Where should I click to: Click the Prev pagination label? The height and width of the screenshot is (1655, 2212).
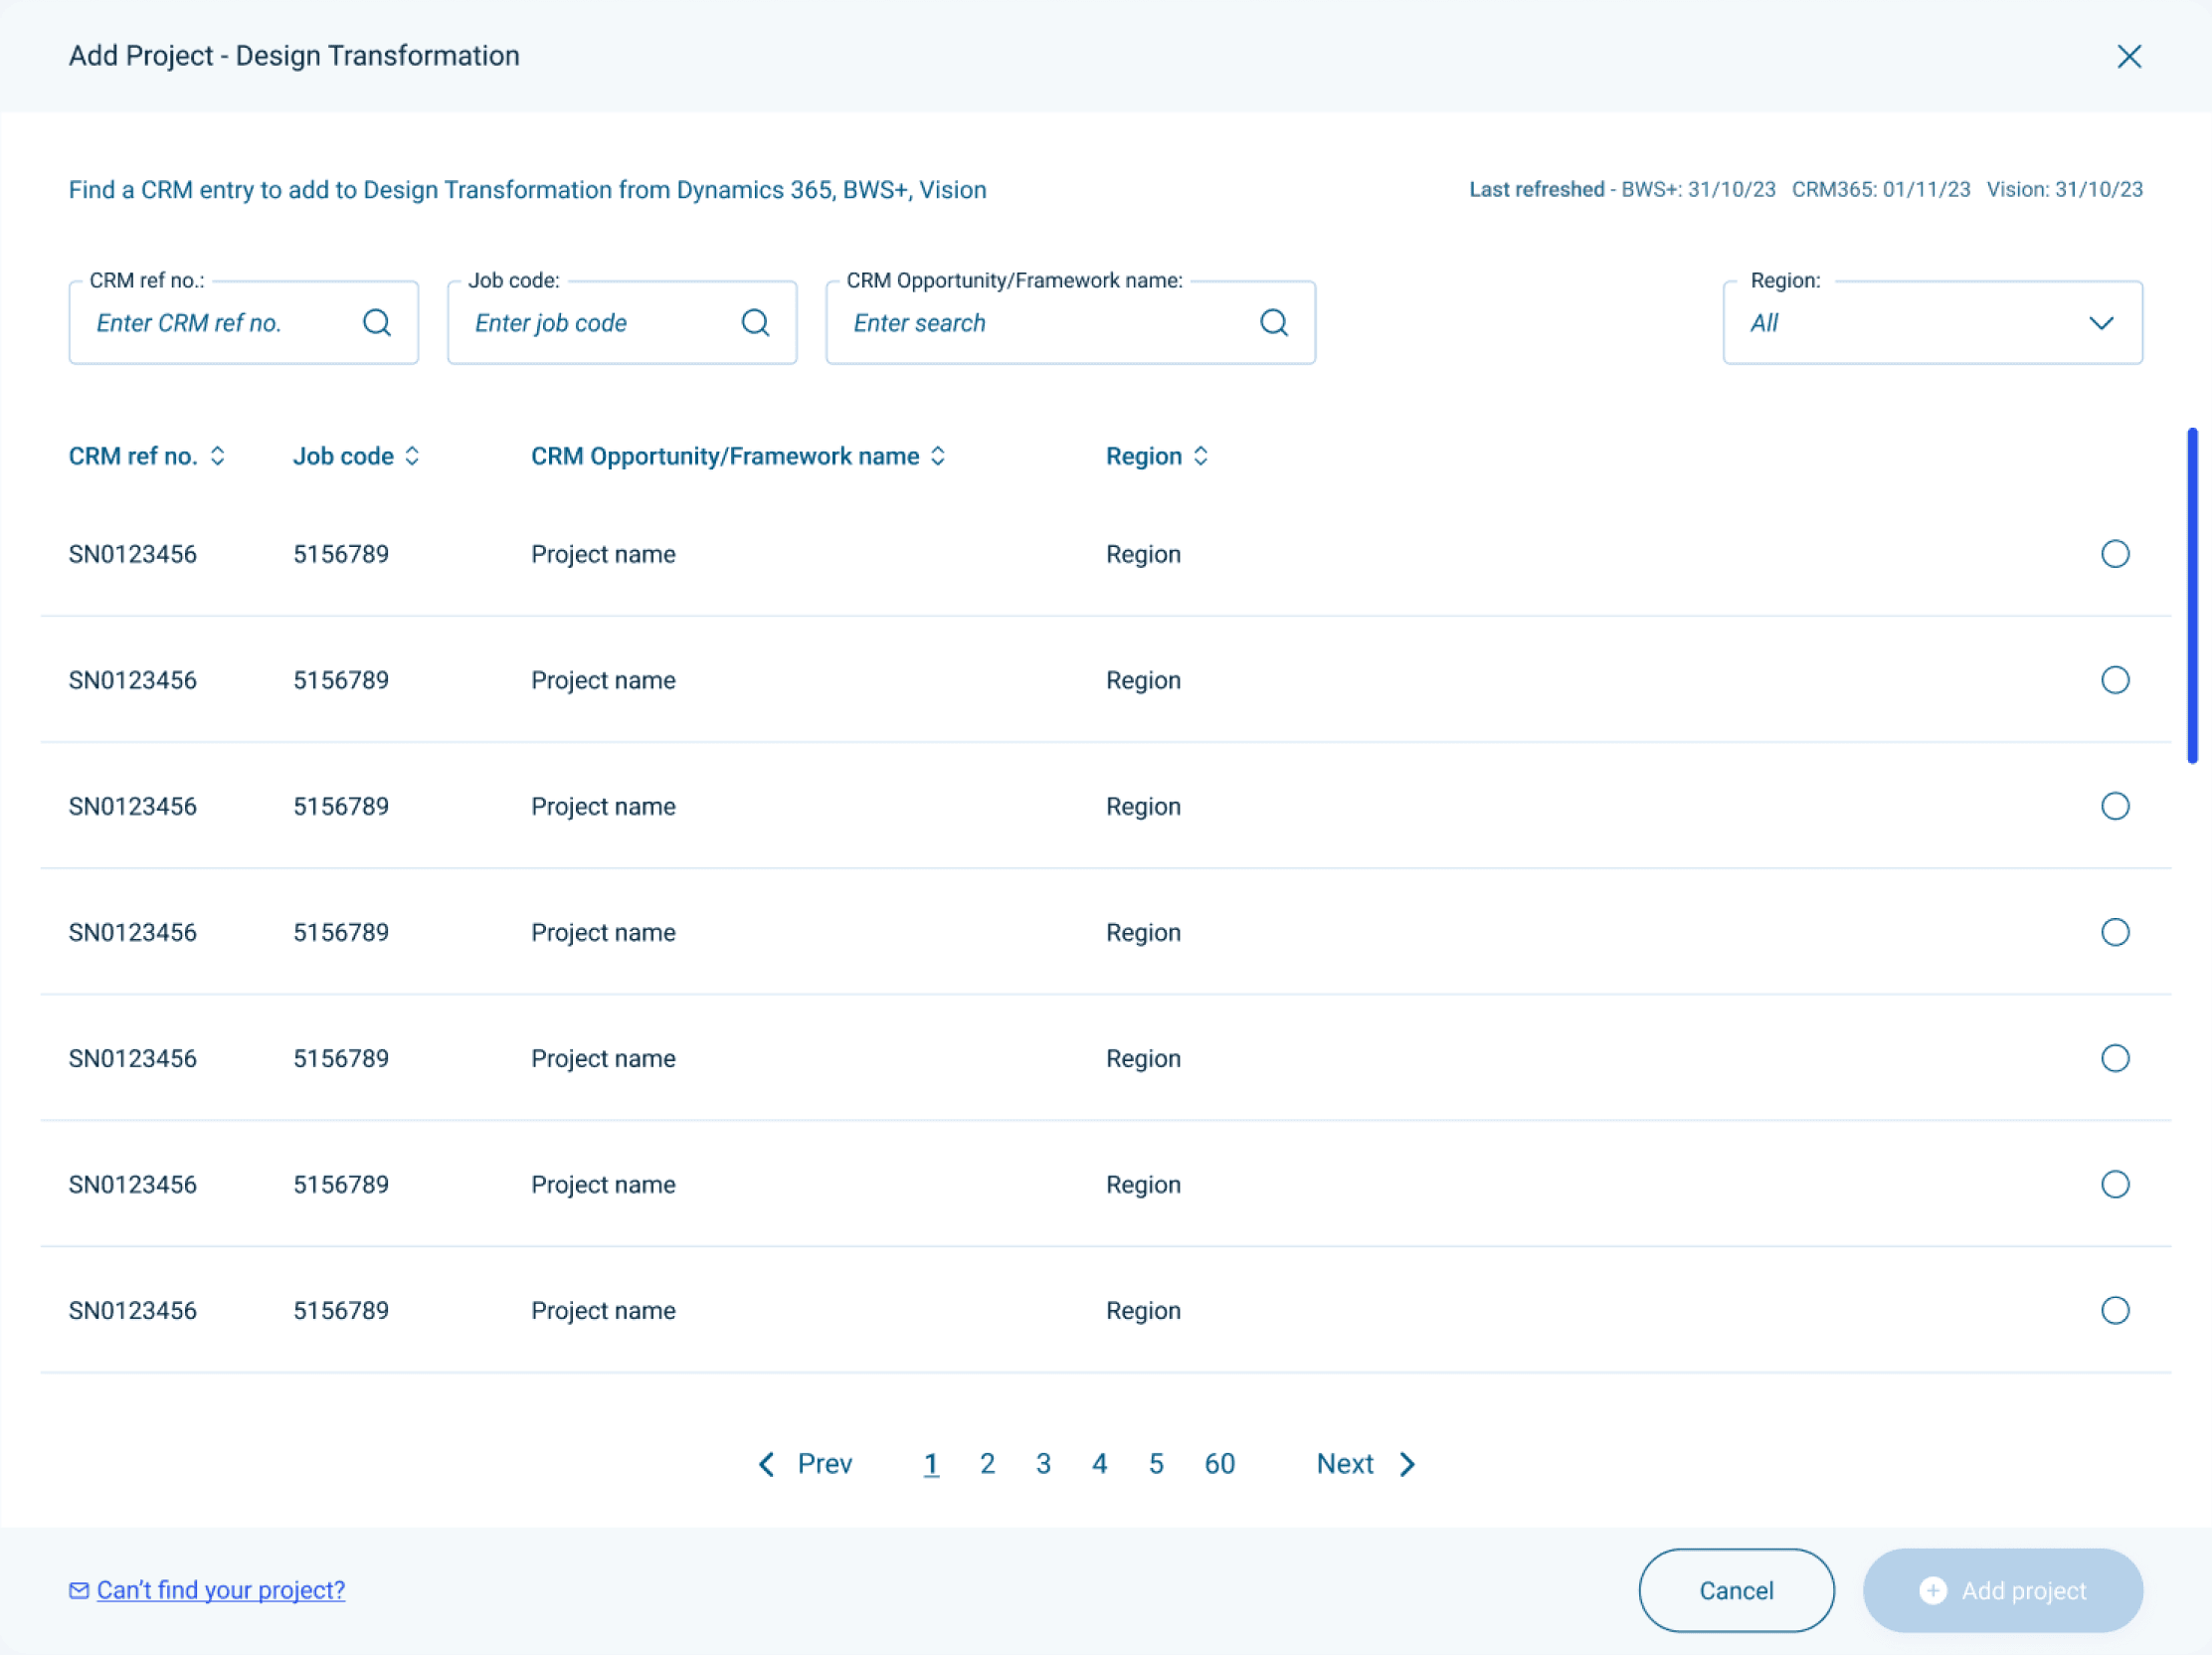825,1464
